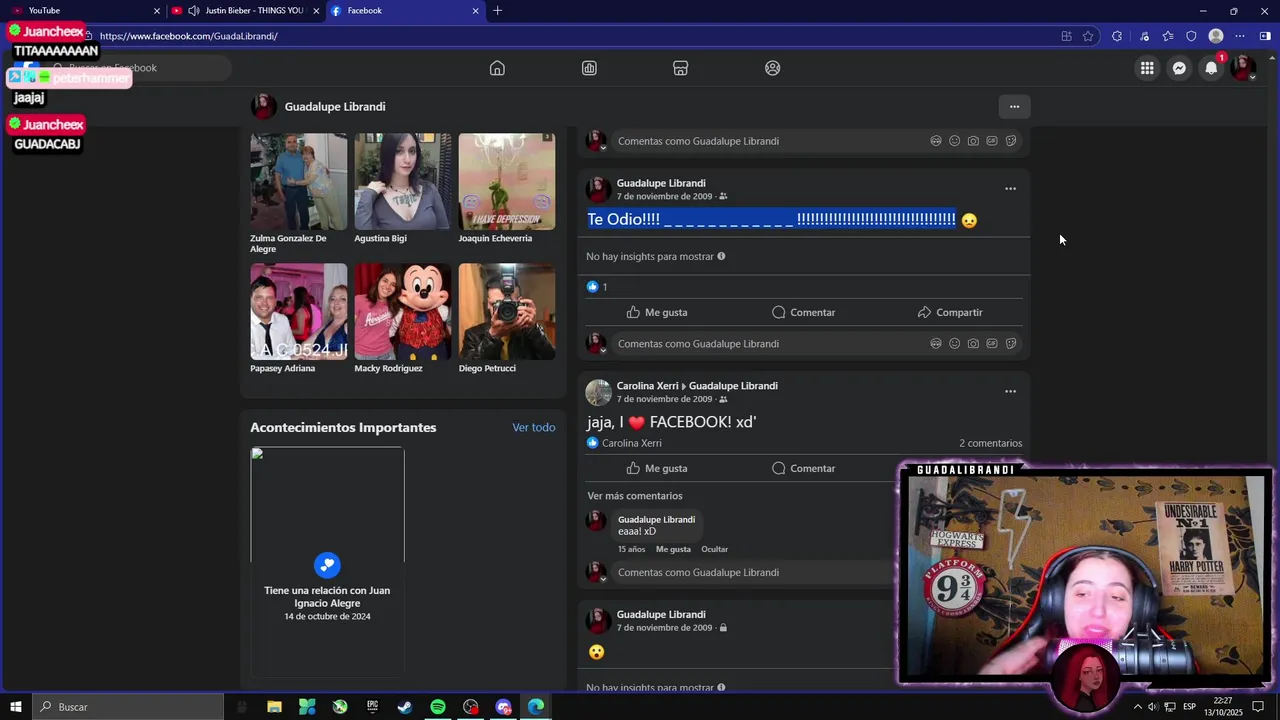Insert emoji in the 'Te Odio' post comment box
The width and height of the screenshot is (1280, 720).
tap(954, 343)
